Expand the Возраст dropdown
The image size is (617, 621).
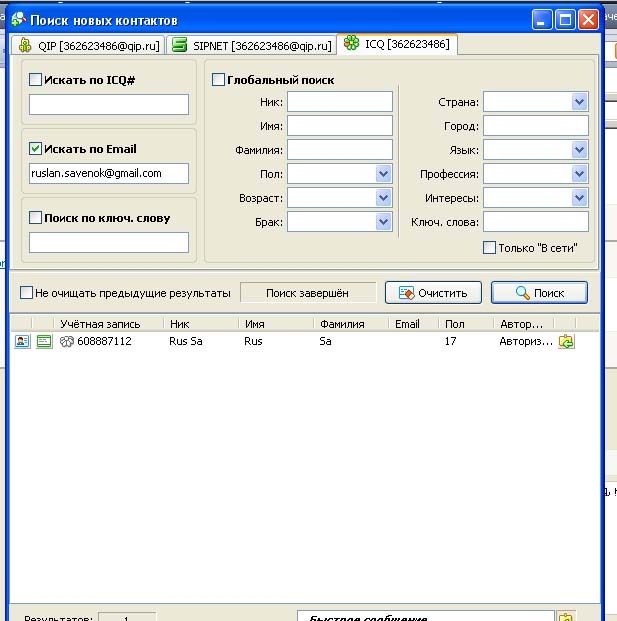coord(383,198)
